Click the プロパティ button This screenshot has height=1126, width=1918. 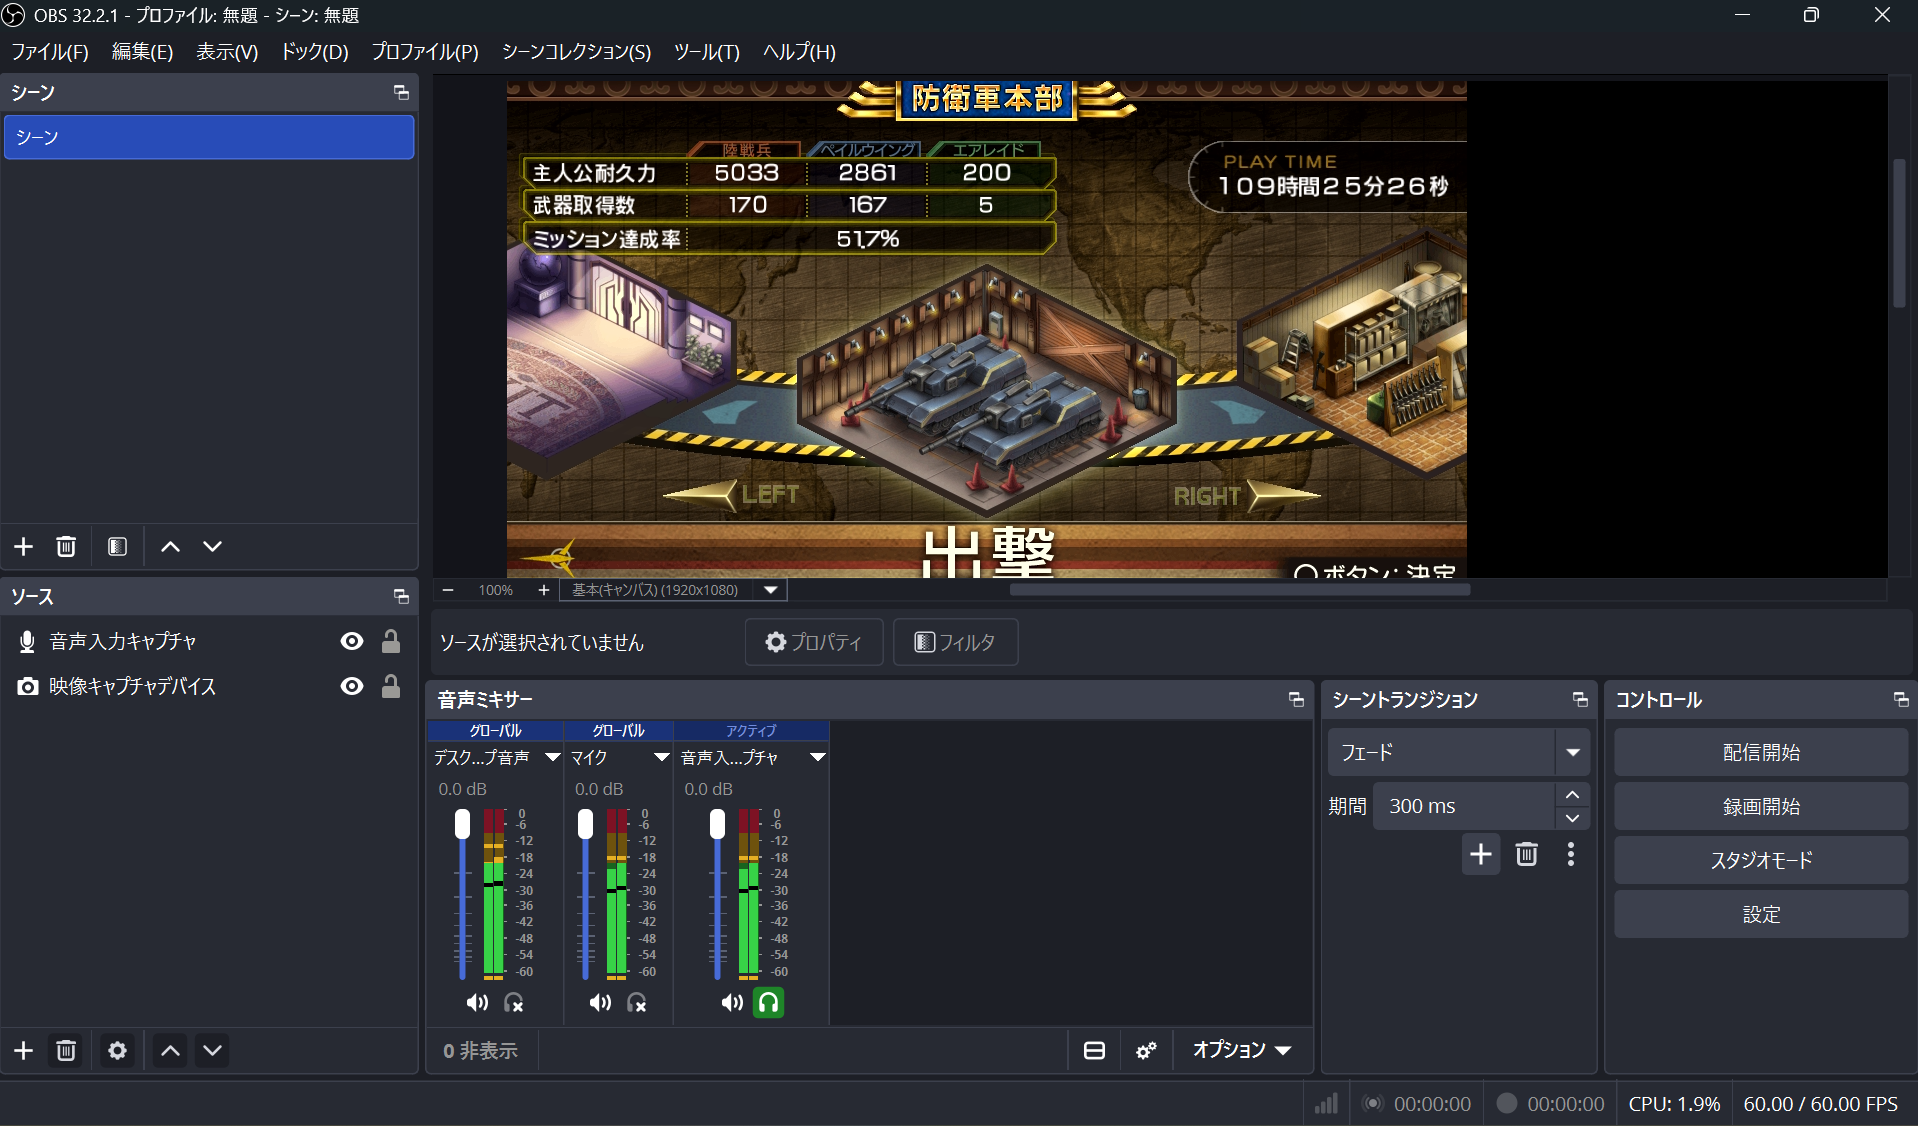(x=814, y=642)
